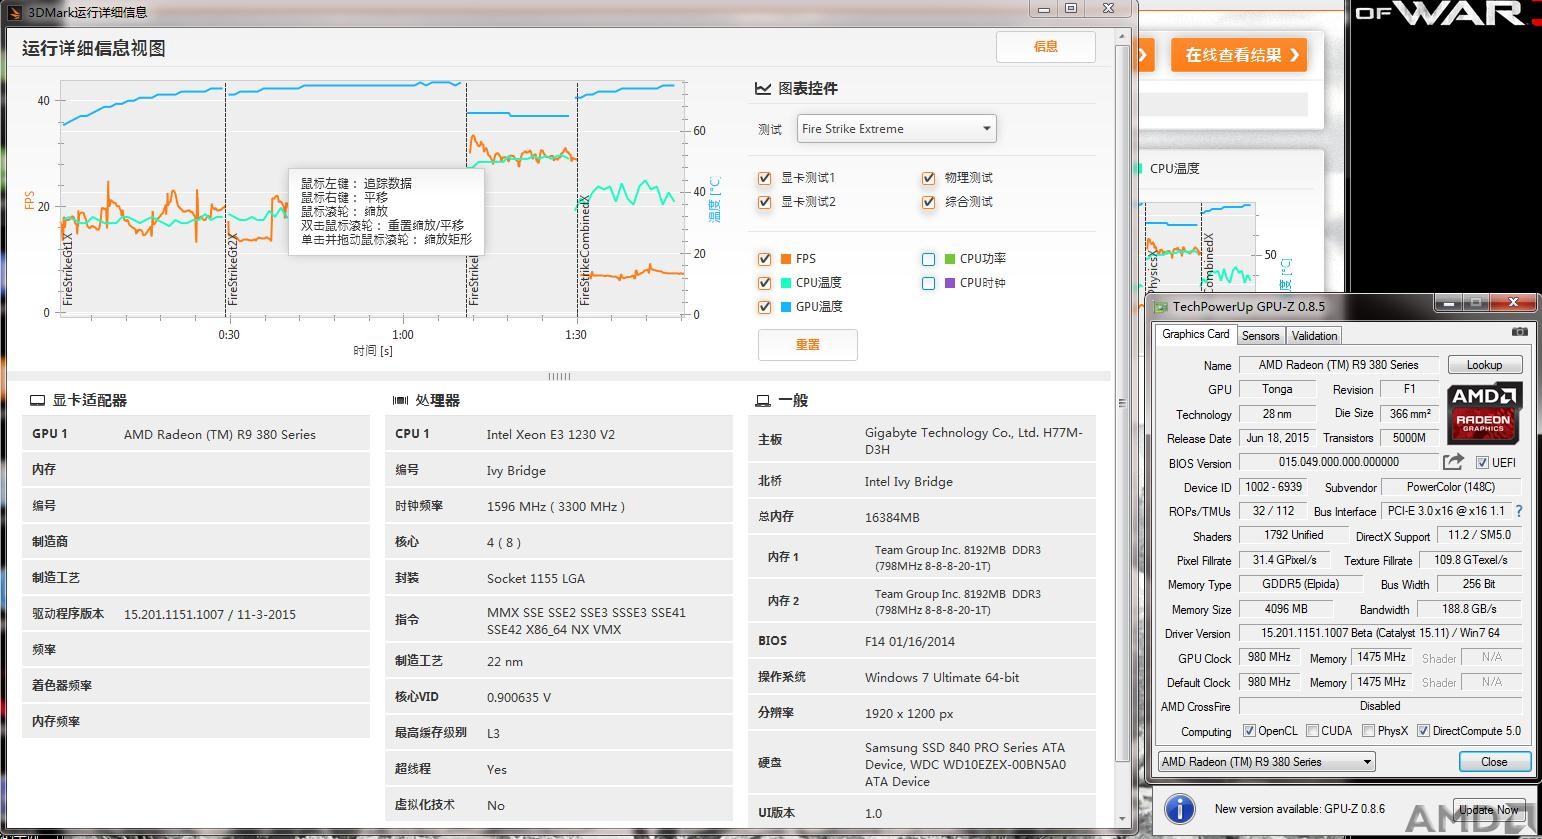Click the 3DMark window title icon
Viewport: 1542px width, 839px height.
13,12
